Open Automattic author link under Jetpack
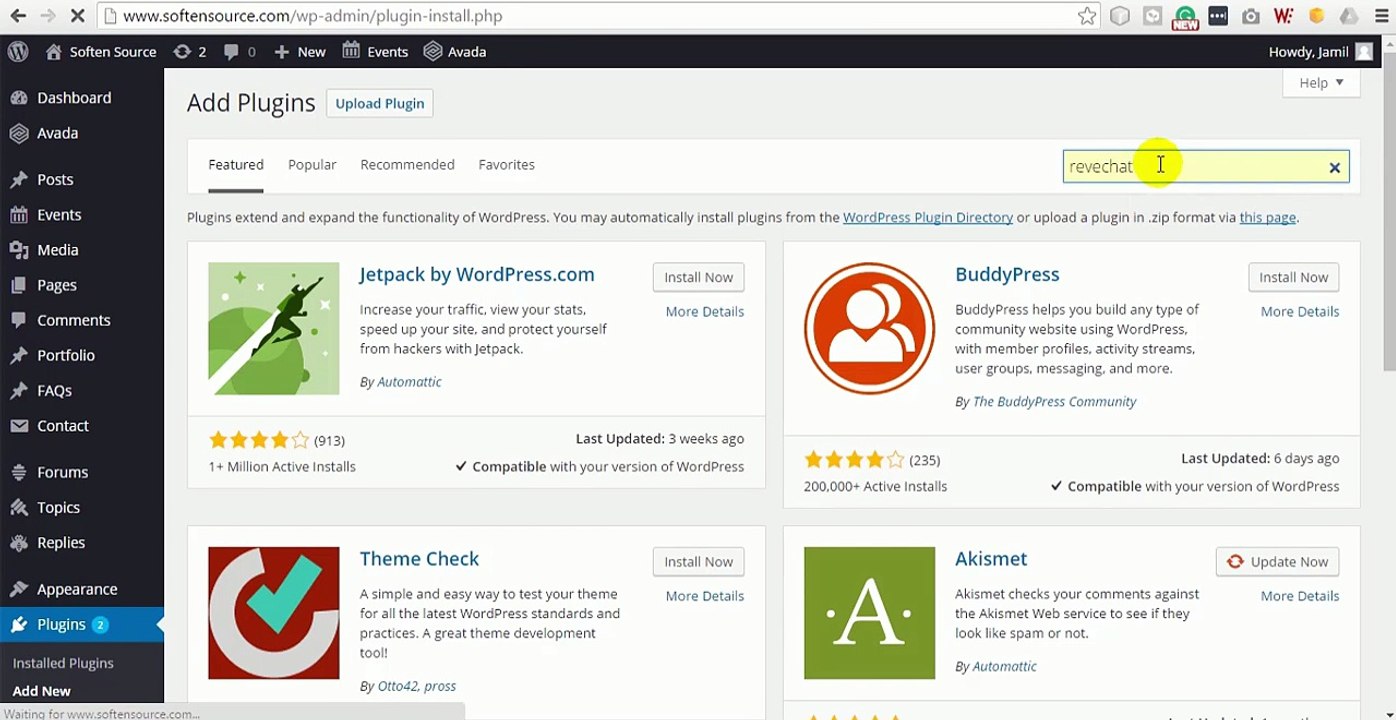This screenshot has width=1396, height=720. [x=409, y=382]
